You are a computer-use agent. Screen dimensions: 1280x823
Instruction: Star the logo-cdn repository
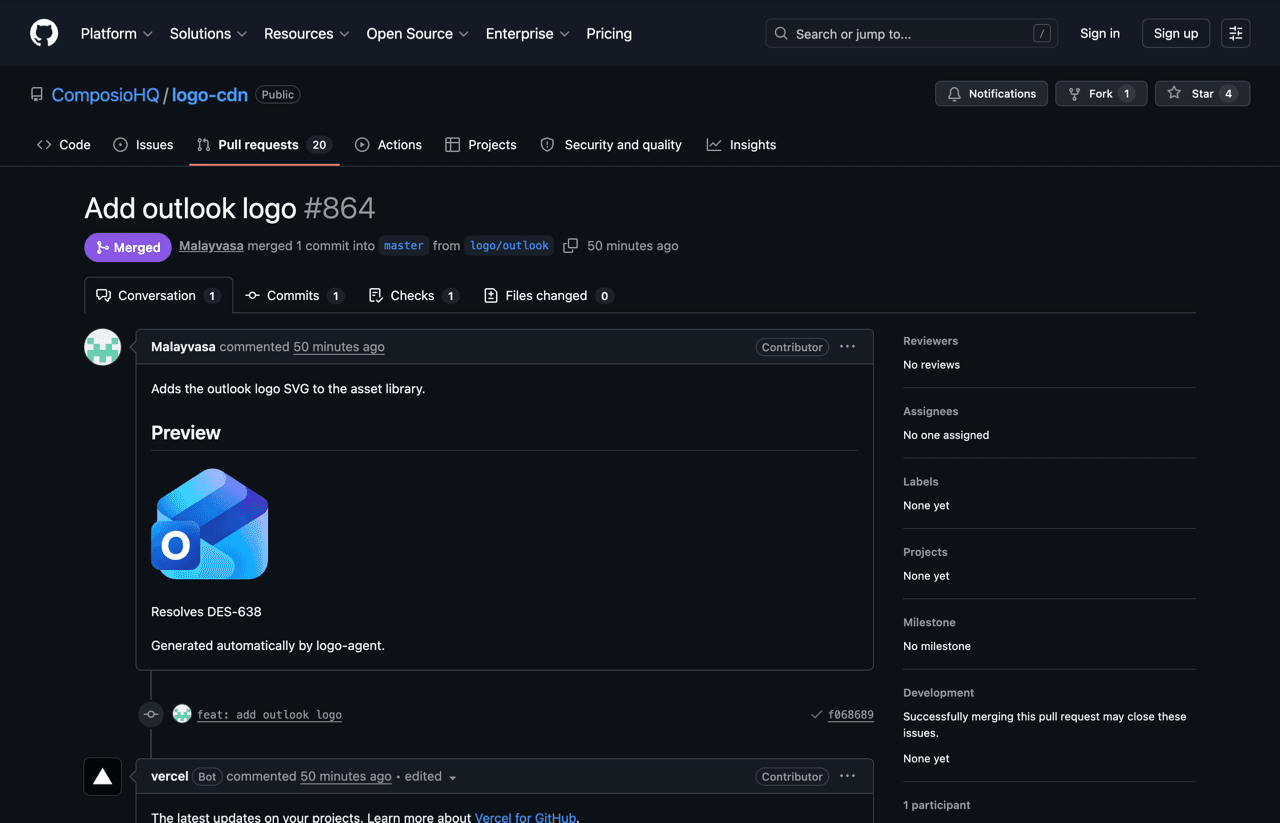coord(1202,94)
